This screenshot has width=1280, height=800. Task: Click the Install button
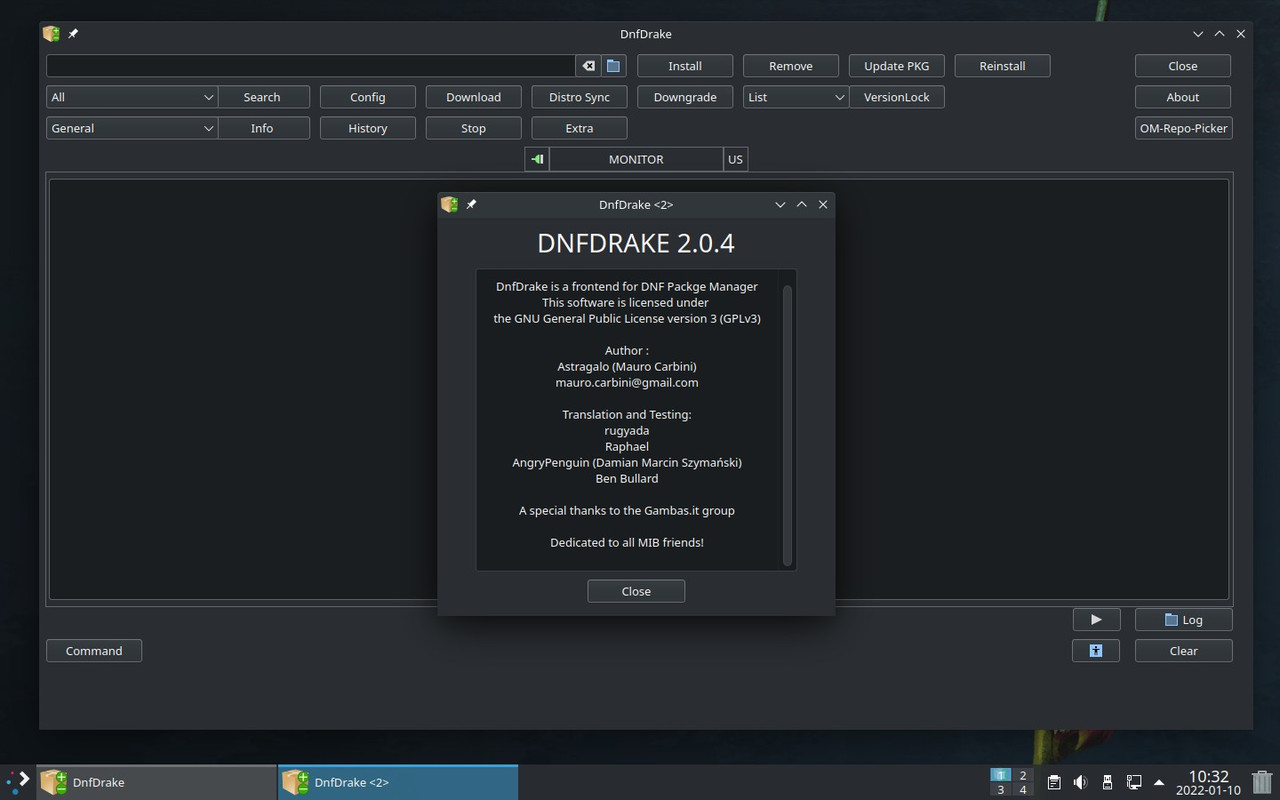point(685,66)
